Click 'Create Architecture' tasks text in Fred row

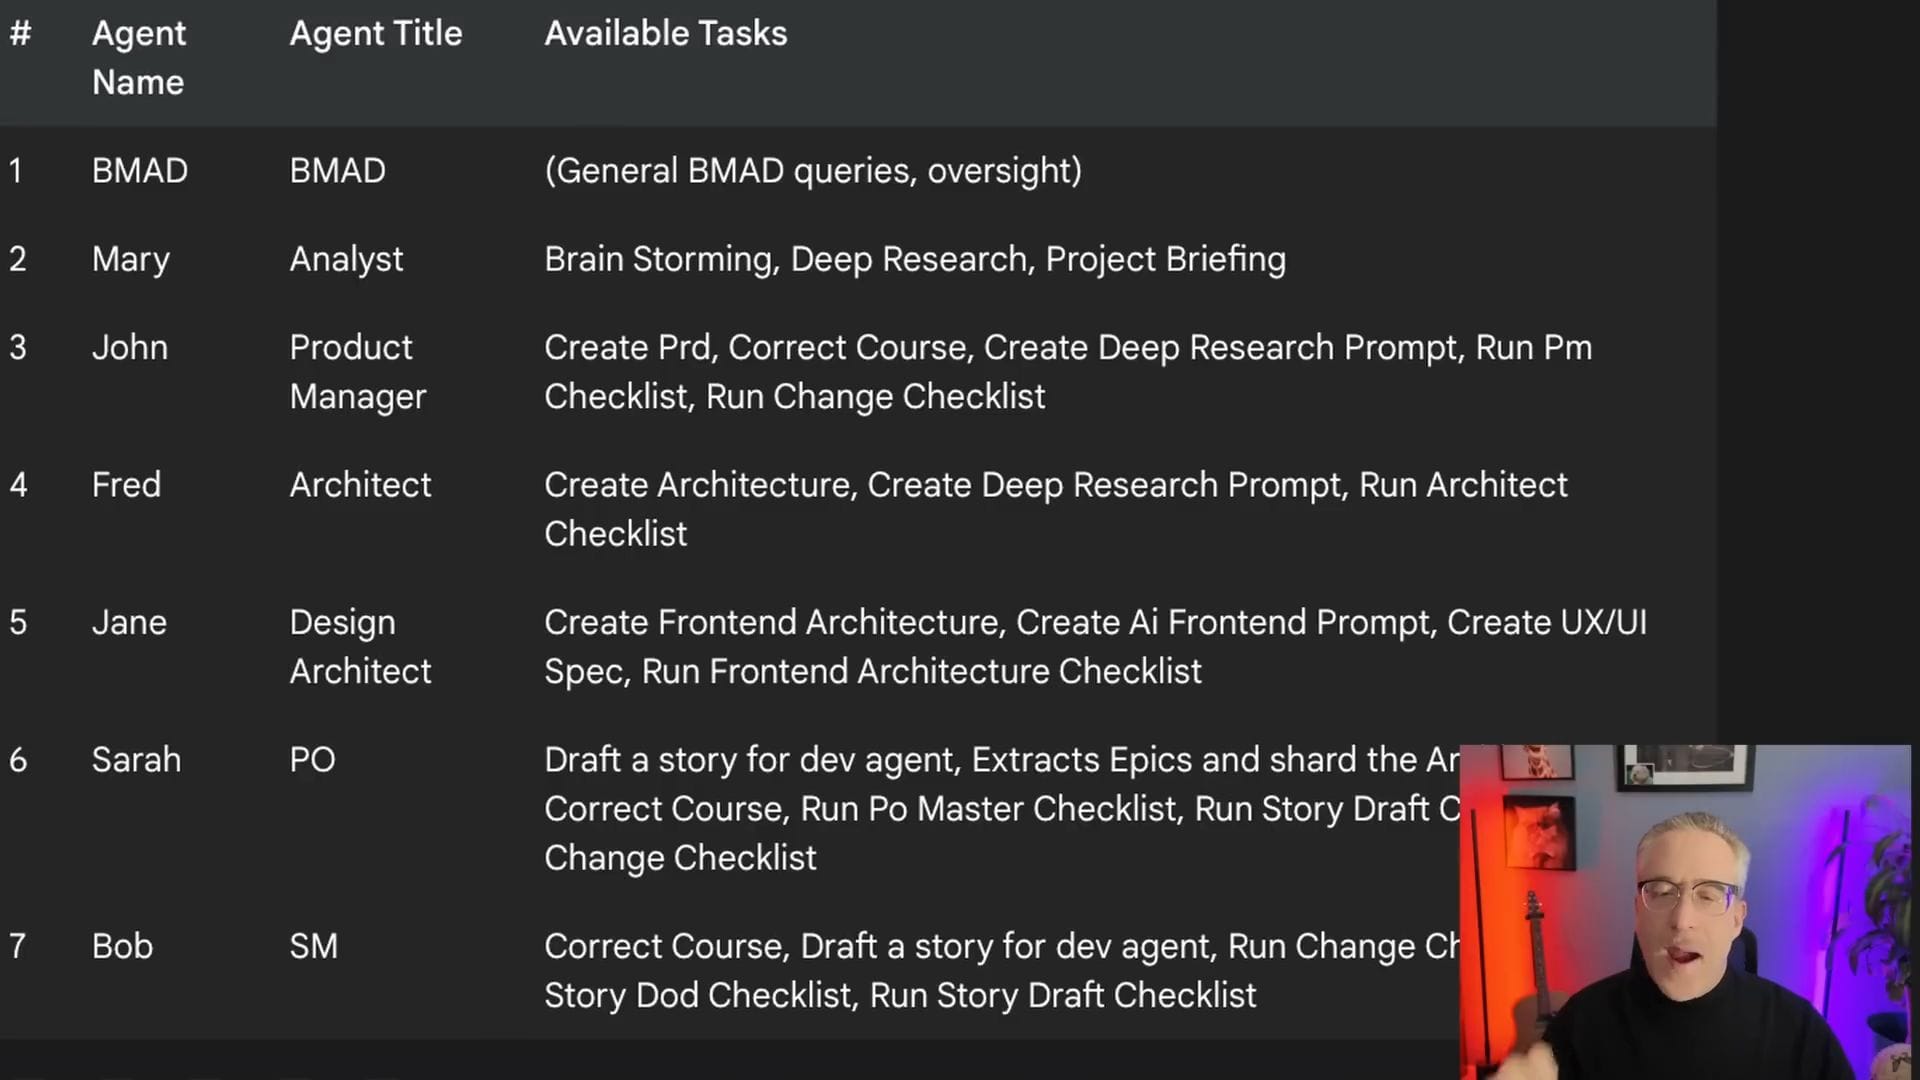(x=700, y=485)
